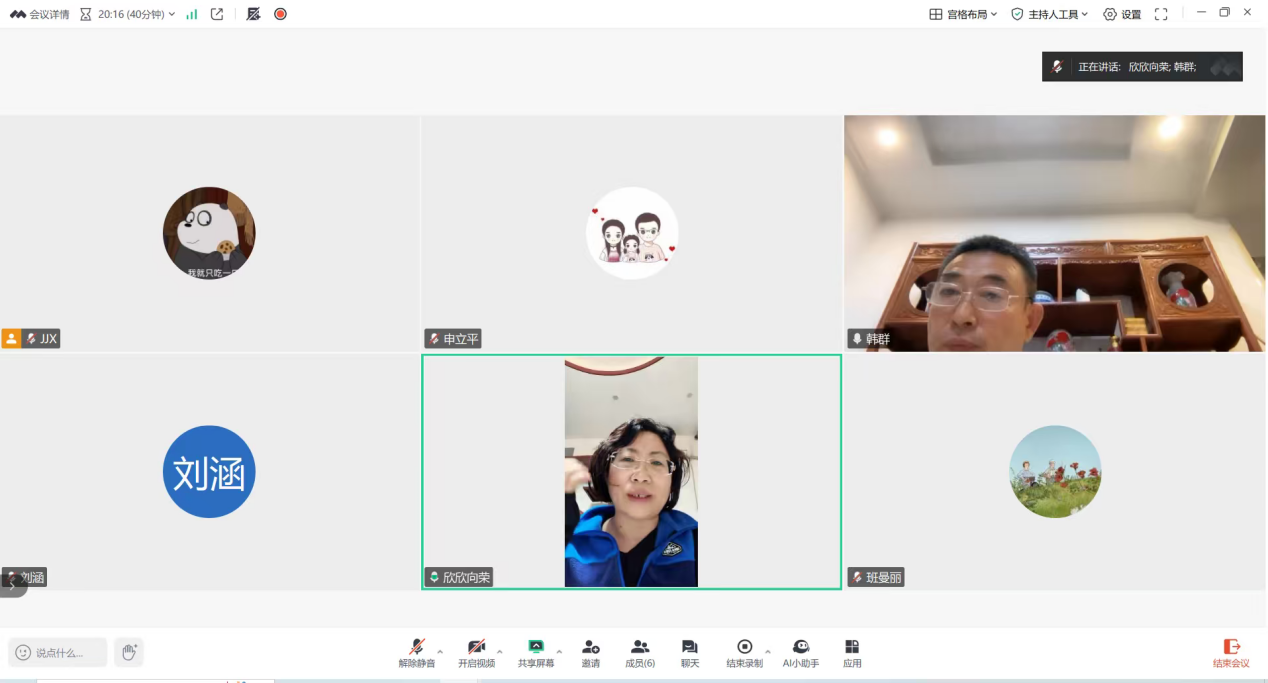
Task: Open 会议详情 meeting details
Action: [40, 14]
